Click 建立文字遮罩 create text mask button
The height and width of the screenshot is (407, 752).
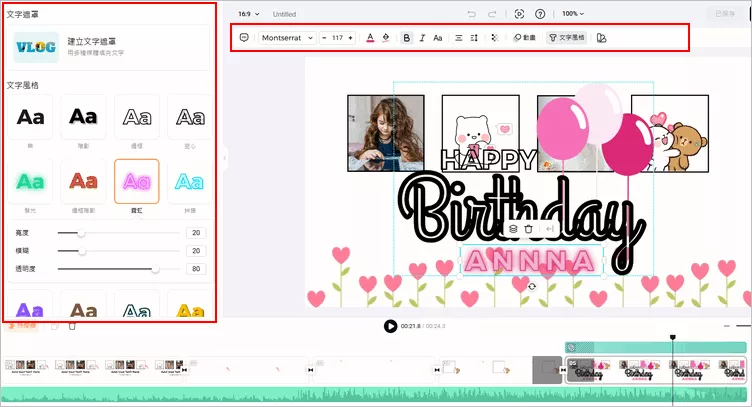tap(108, 47)
